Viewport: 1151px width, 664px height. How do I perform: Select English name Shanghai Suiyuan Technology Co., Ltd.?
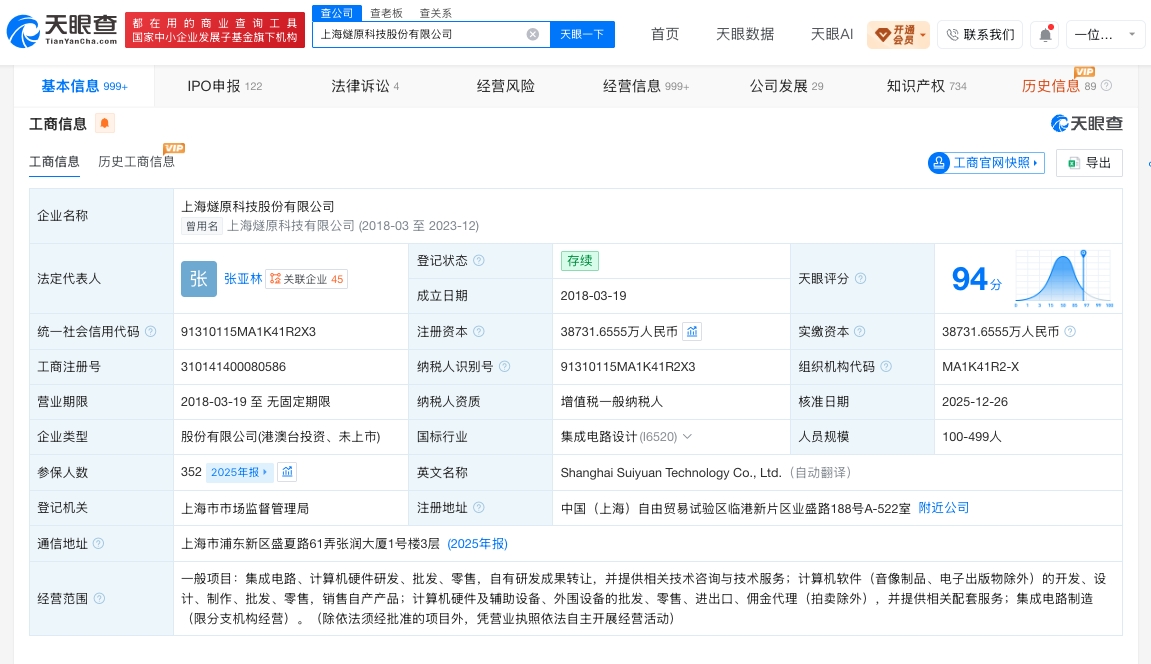671,473
